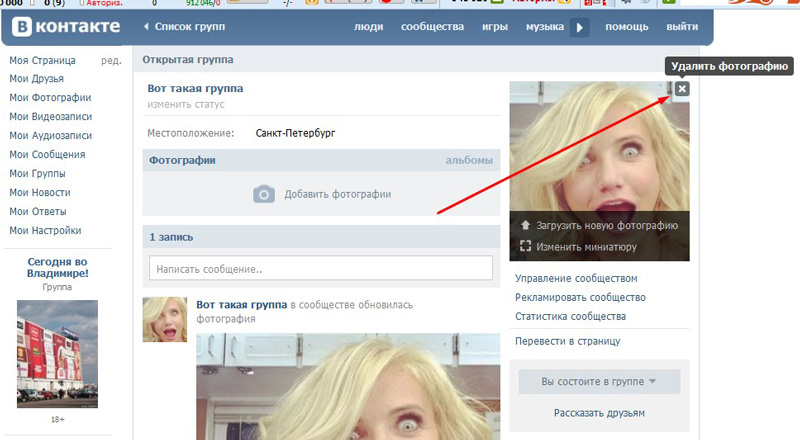Open Мои Сообщения

pyautogui.click(x=47, y=154)
